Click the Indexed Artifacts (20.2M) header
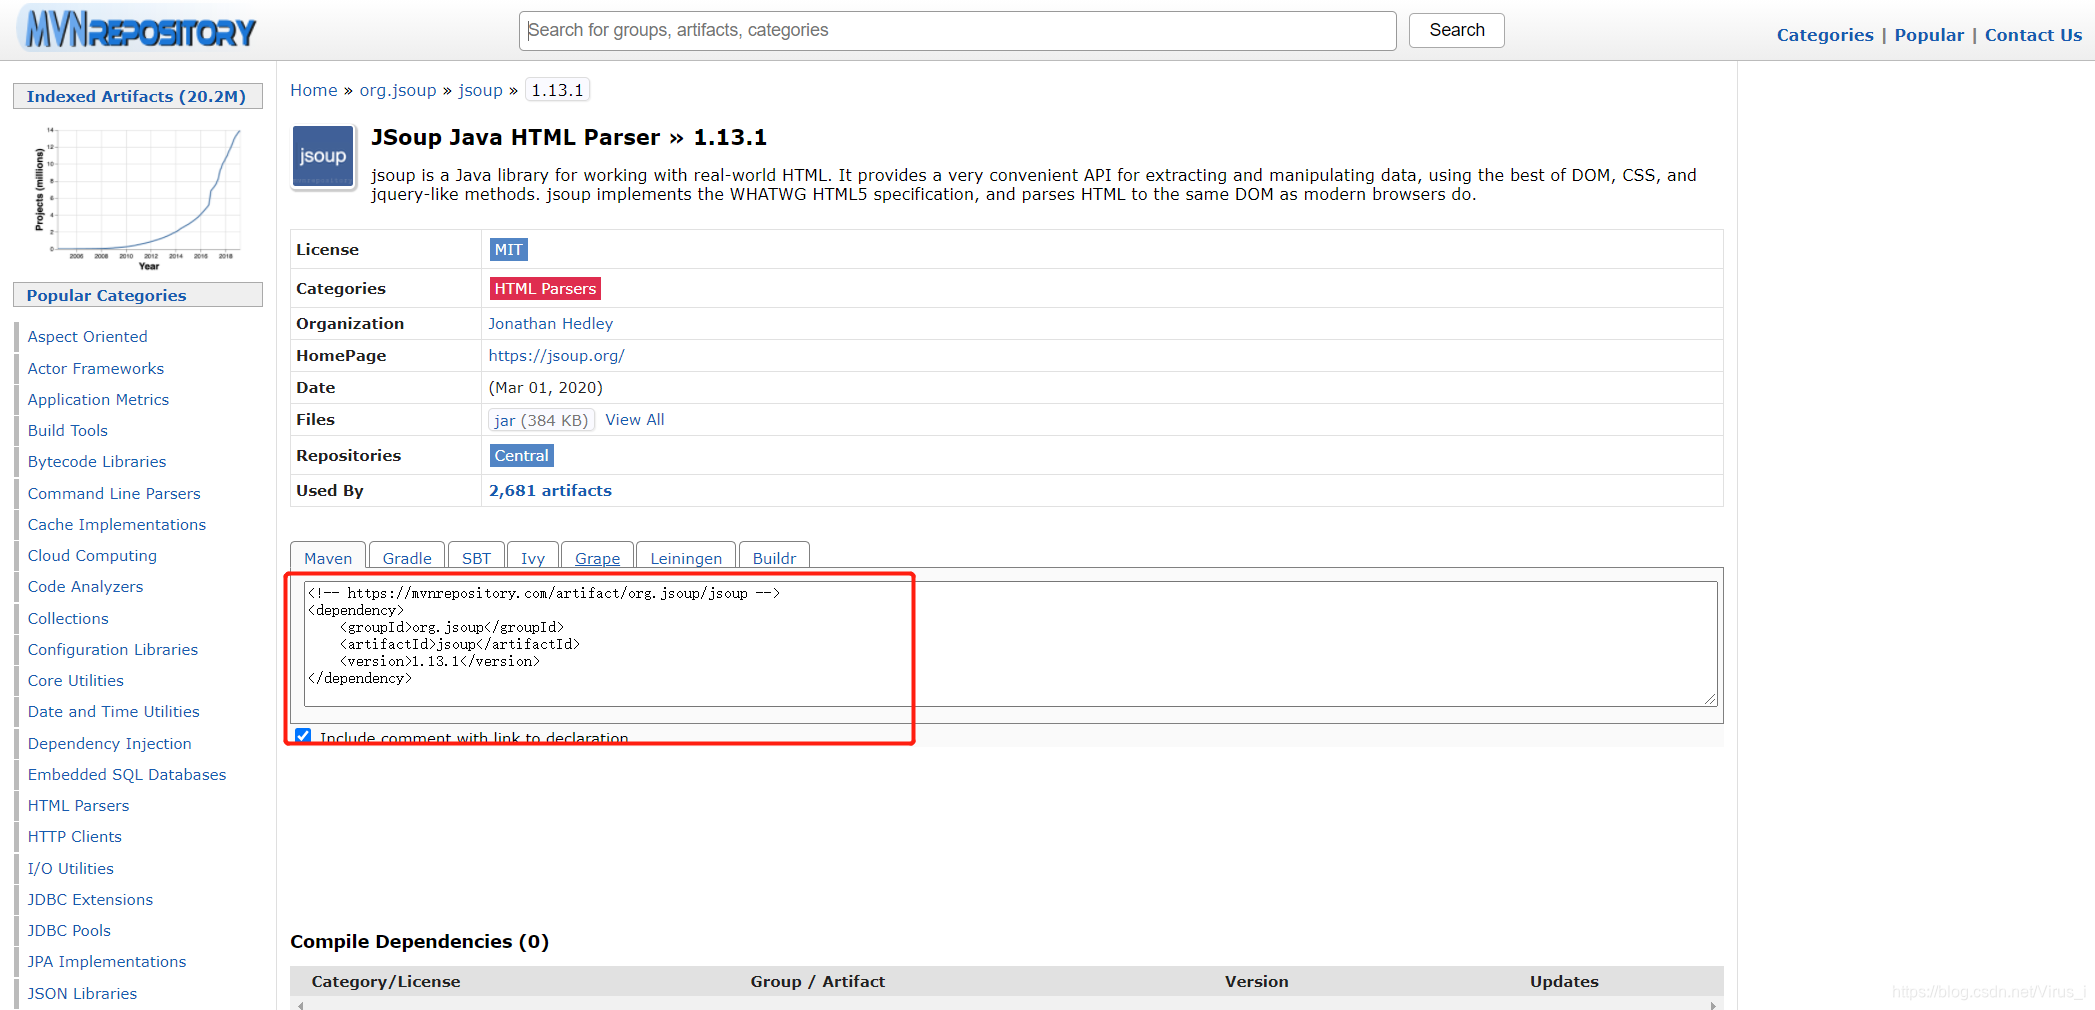Screen dimensions: 2095x1010 tap(137, 96)
